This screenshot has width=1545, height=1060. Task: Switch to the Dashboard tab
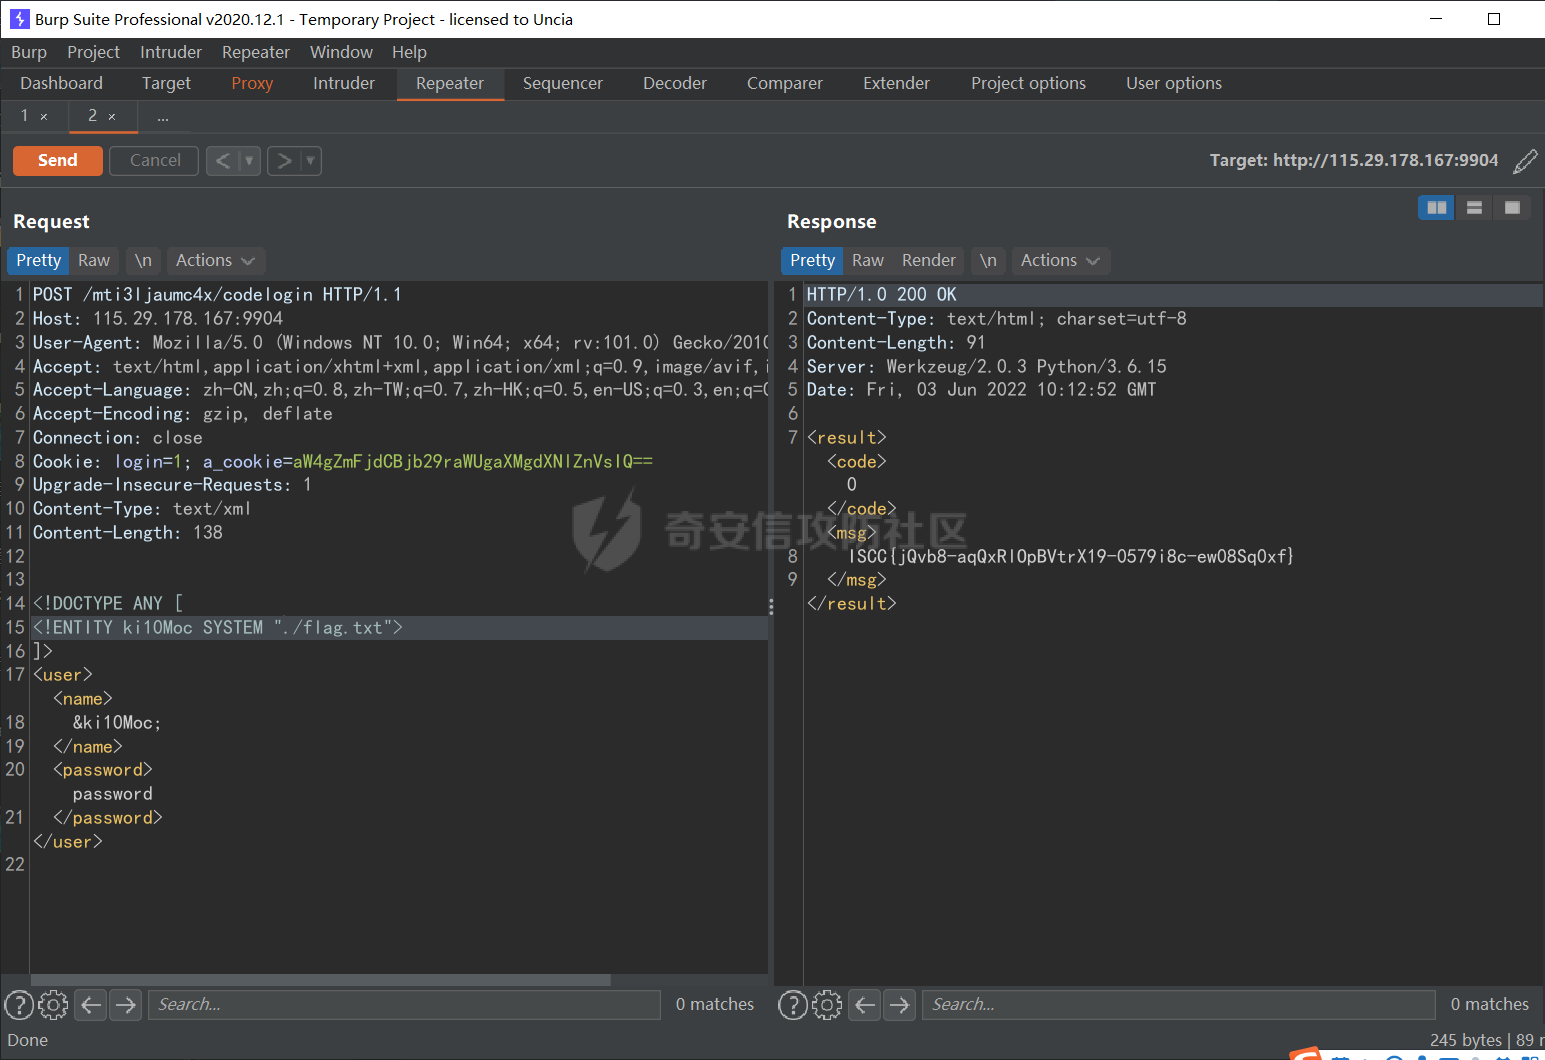click(x=61, y=83)
